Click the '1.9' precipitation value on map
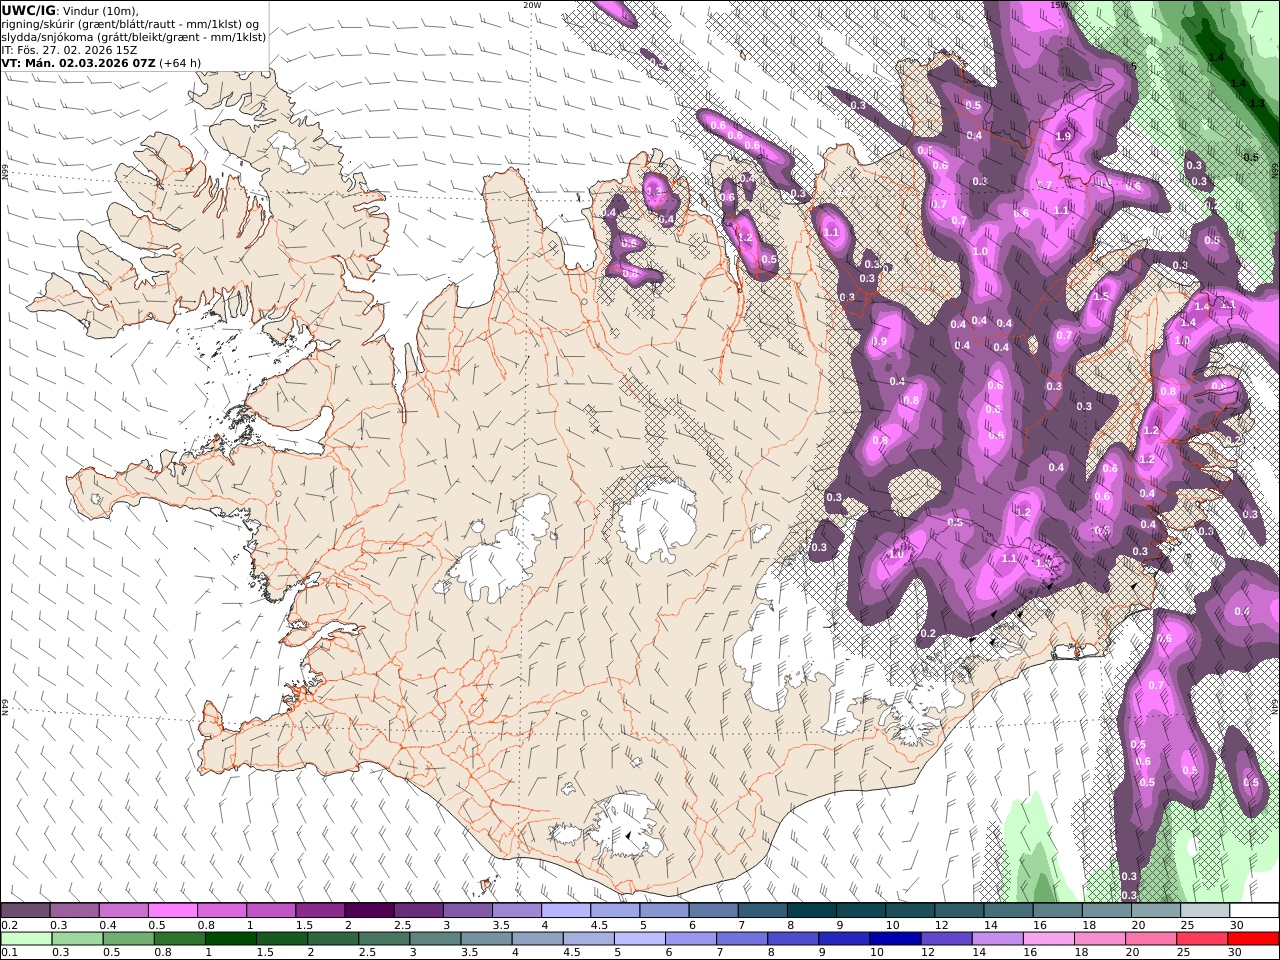Viewport: 1280px width, 960px height. [1063, 137]
